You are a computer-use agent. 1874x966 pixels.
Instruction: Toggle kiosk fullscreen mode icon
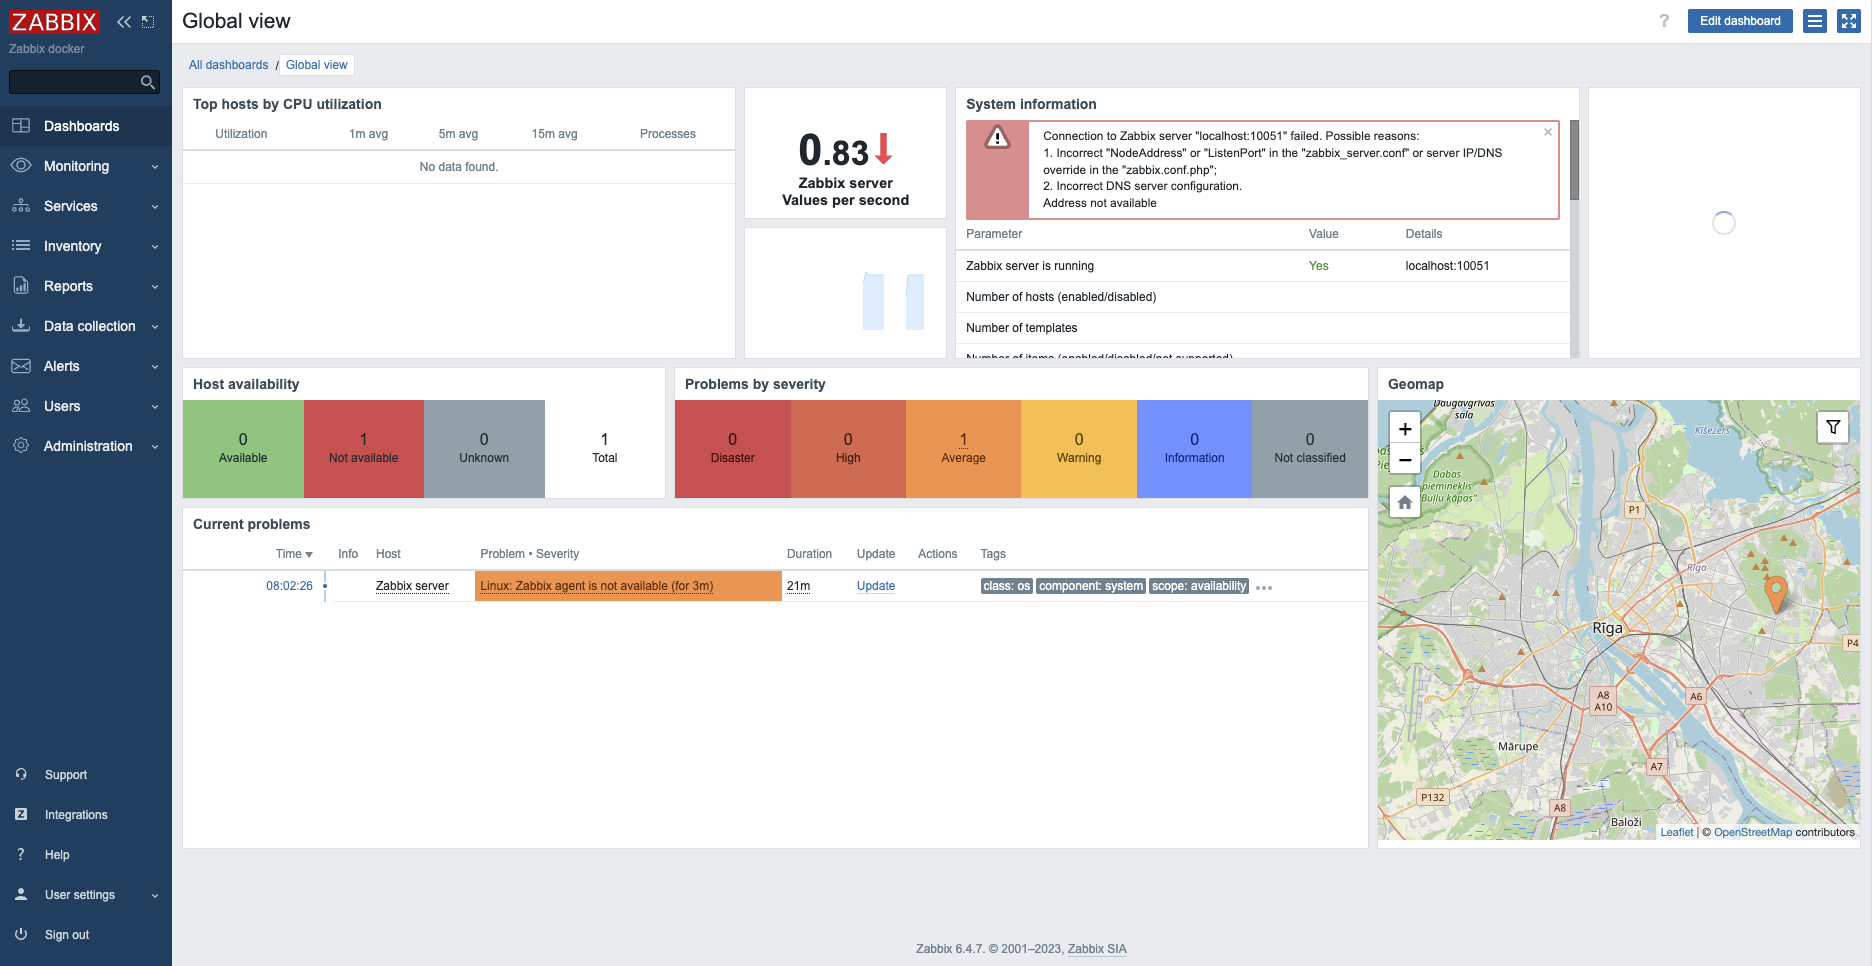(1849, 21)
